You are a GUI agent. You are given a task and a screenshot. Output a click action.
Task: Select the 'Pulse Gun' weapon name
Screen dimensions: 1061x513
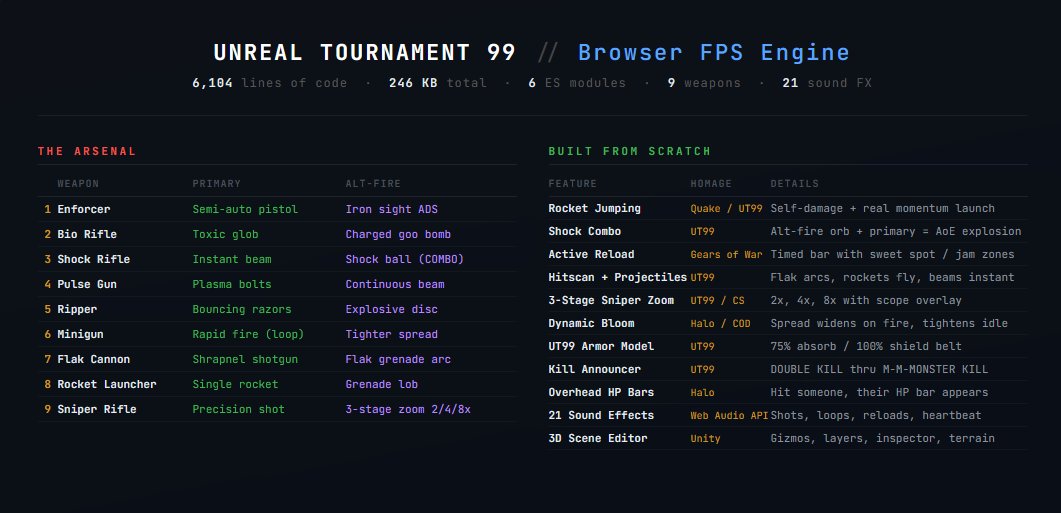(87, 284)
